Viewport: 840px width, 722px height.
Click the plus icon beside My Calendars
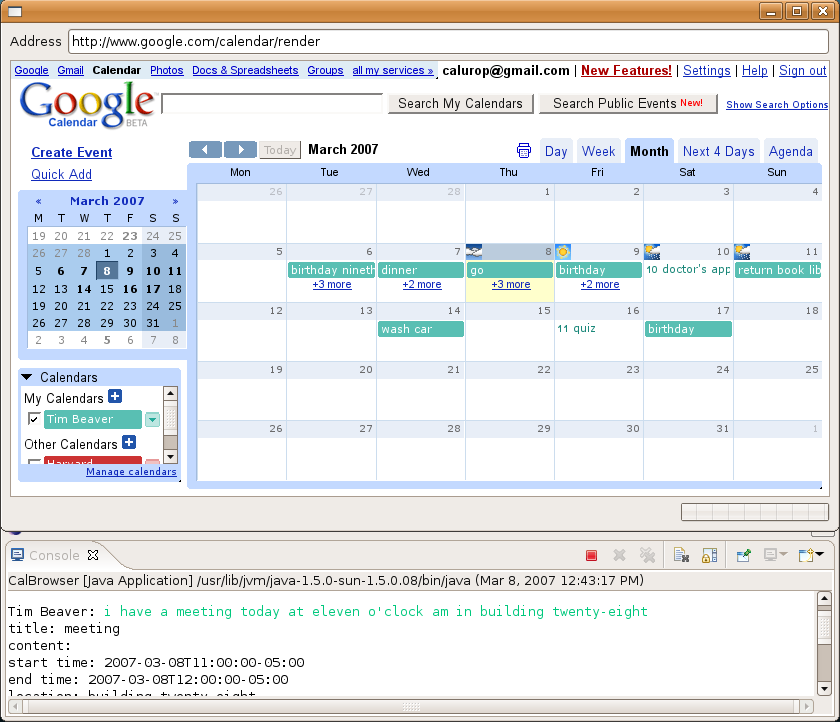[115, 397]
